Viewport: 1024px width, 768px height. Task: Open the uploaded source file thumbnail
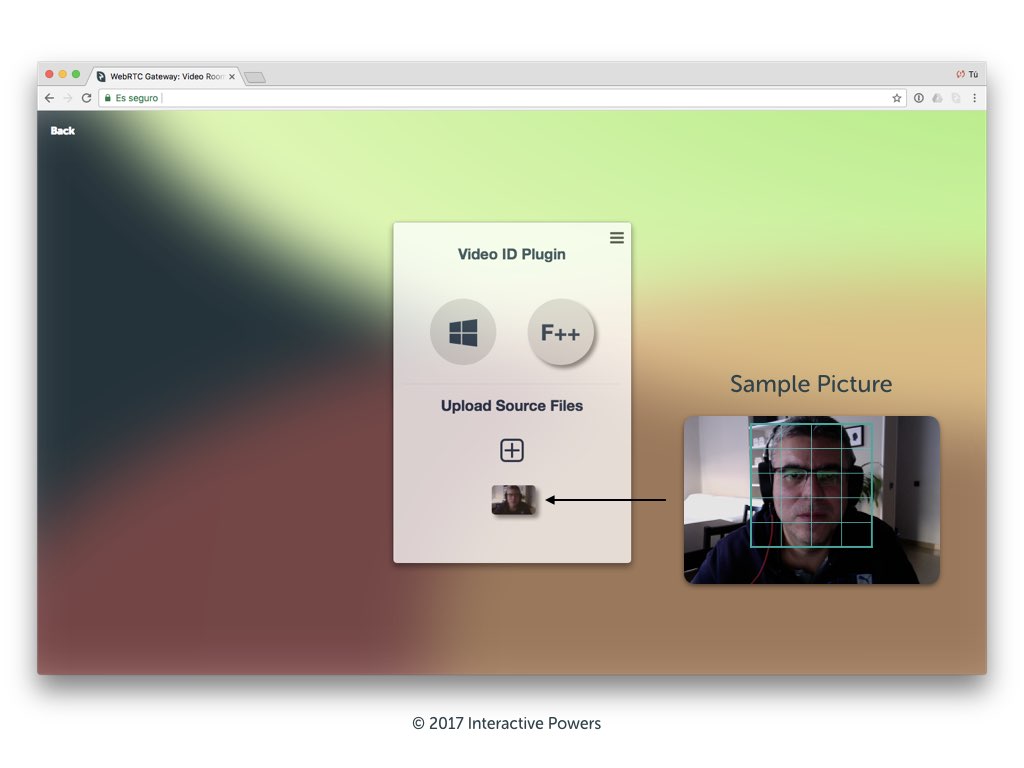pos(513,500)
